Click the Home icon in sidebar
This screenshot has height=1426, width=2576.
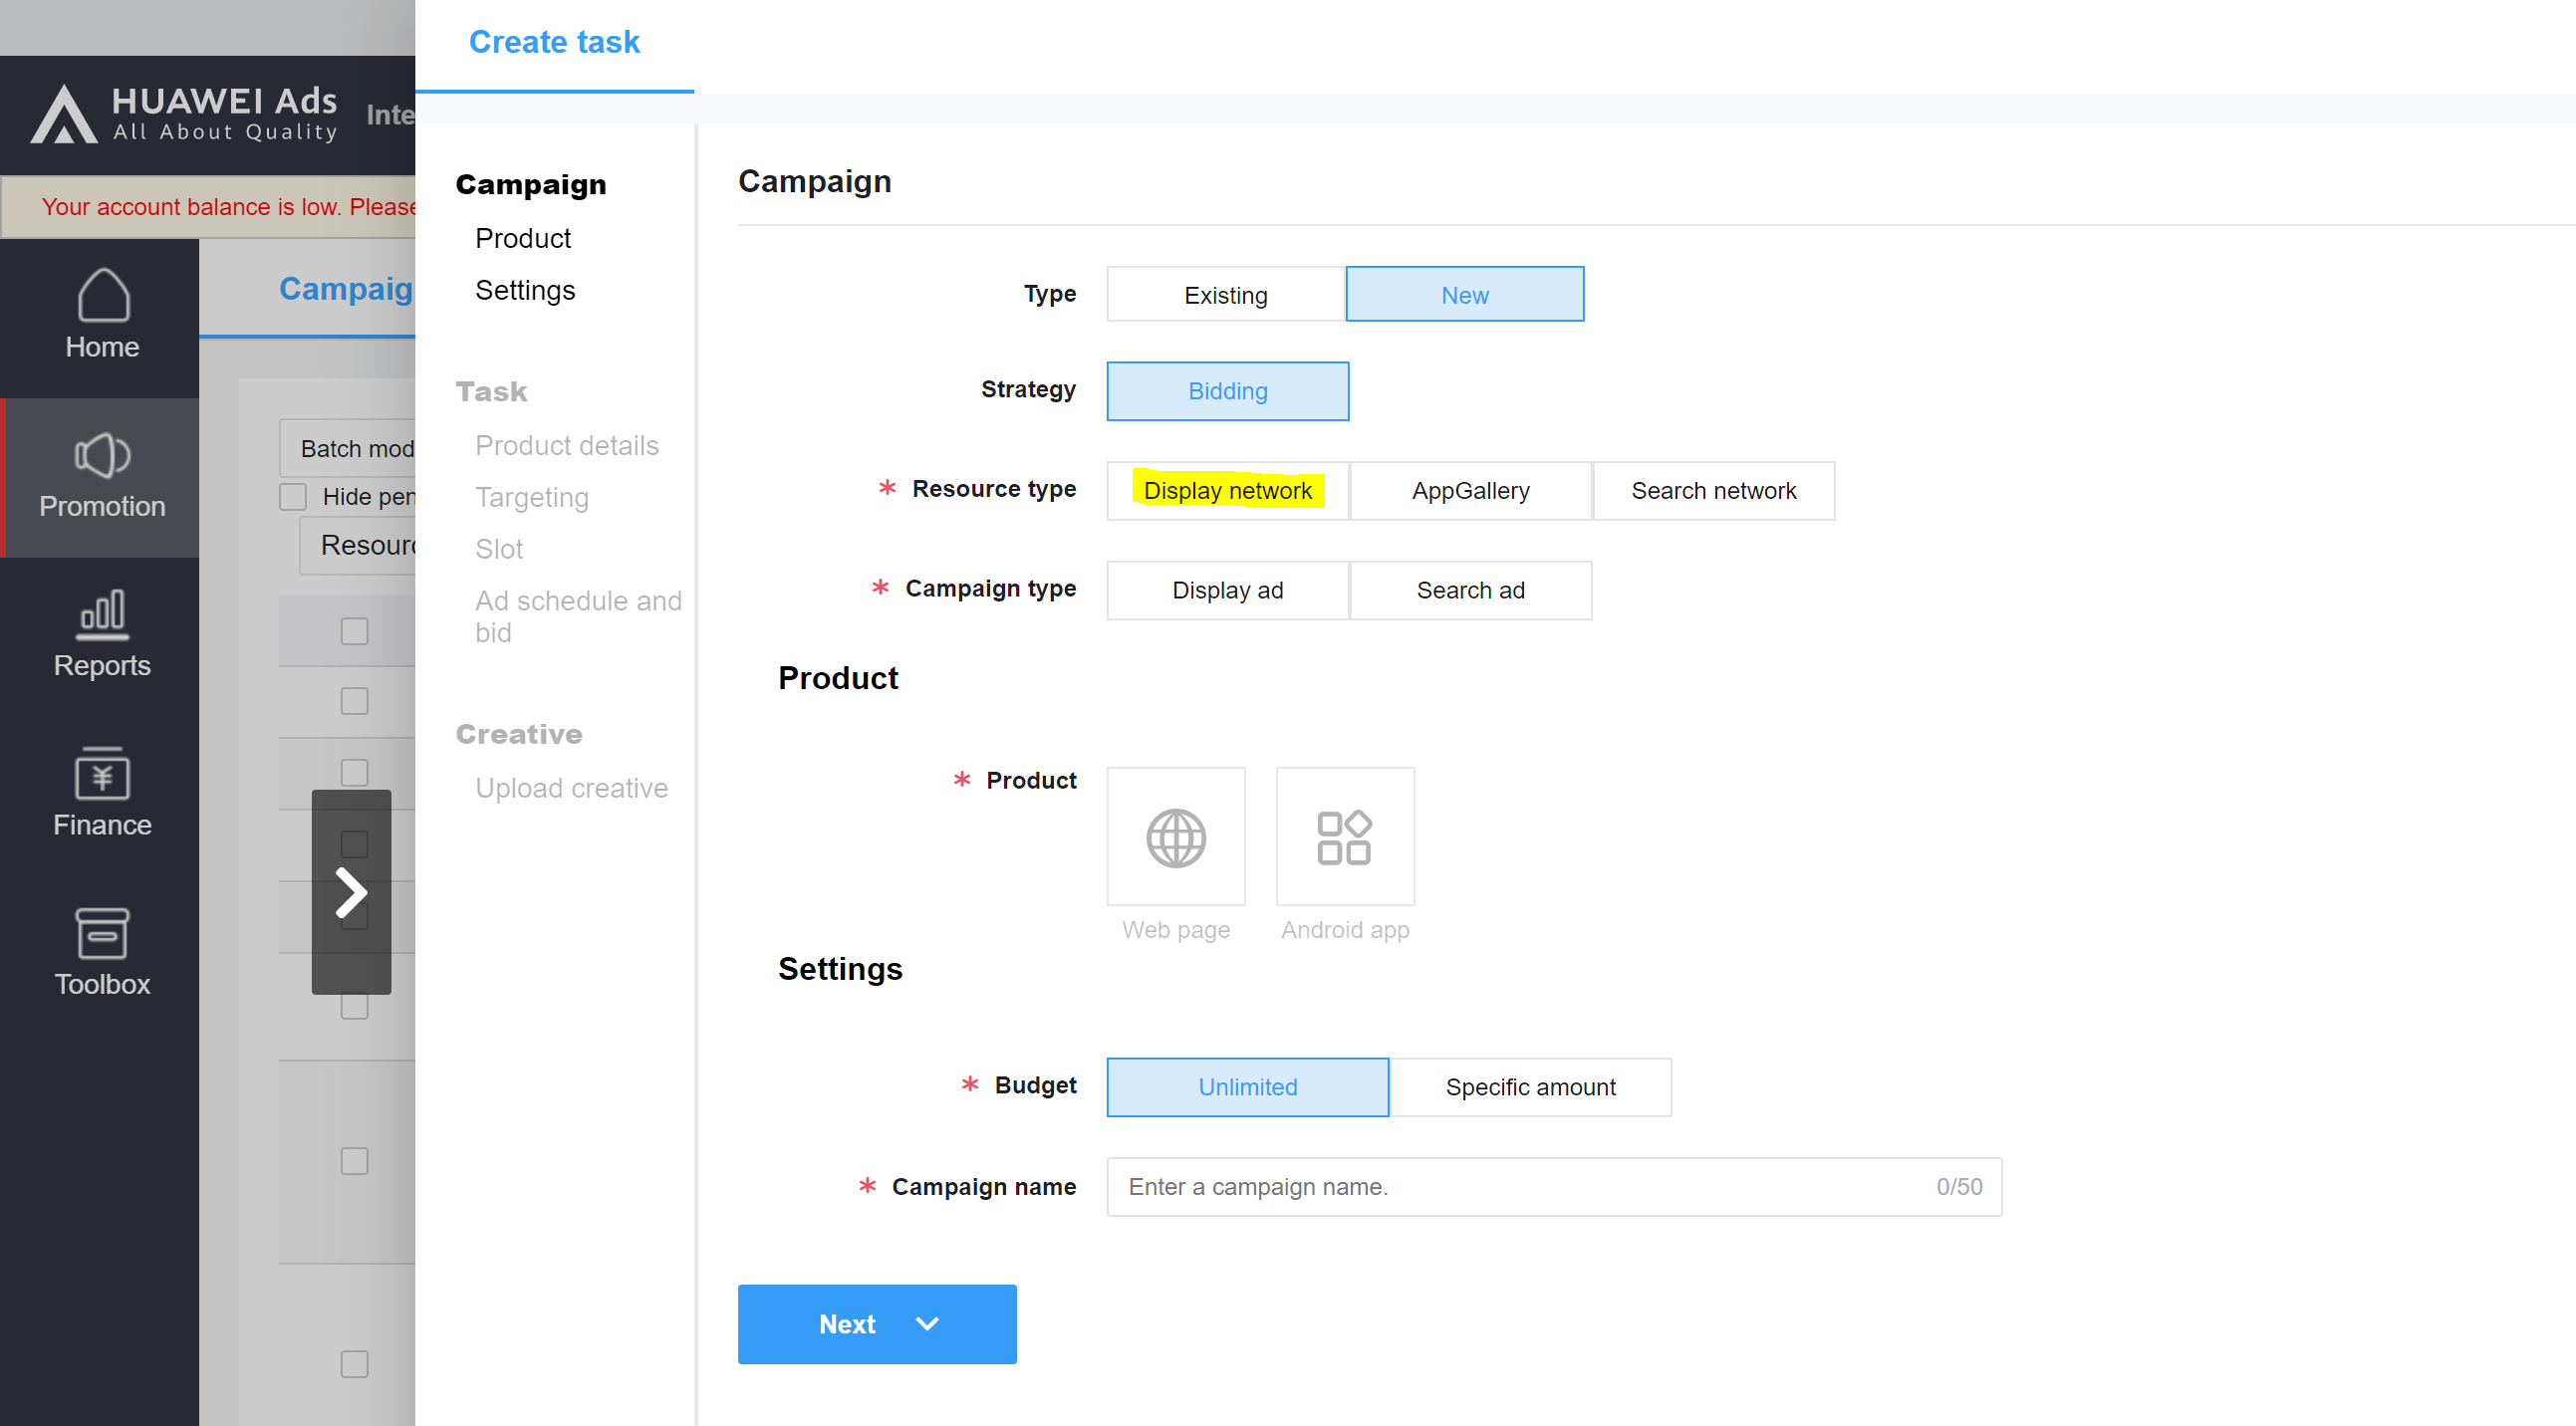(x=103, y=295)
